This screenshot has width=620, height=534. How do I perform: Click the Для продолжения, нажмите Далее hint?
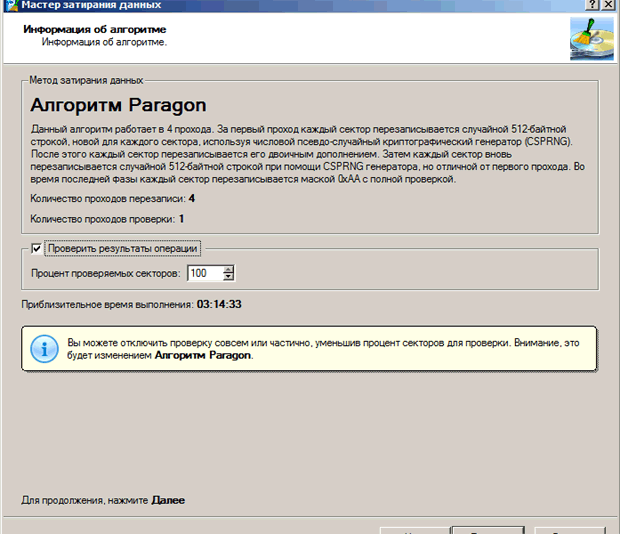tap(103, 500)
